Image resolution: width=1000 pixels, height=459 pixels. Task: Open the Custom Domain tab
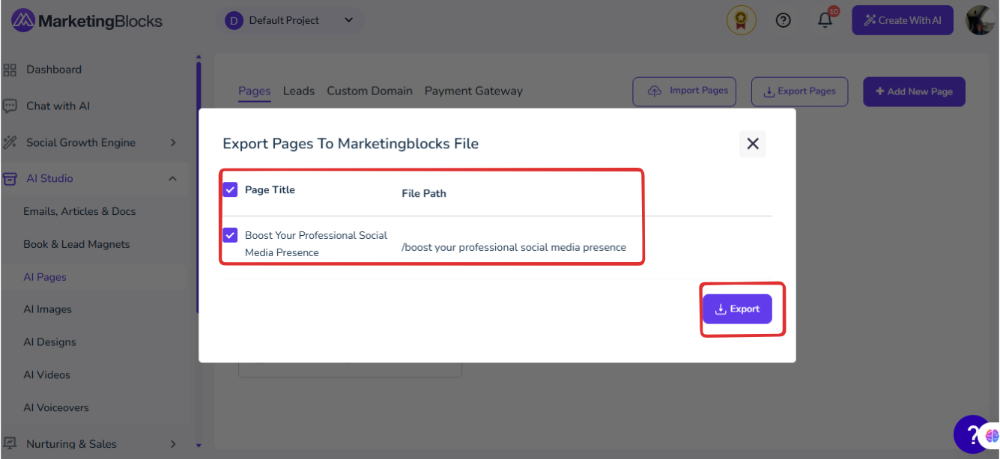pos(369,91)
